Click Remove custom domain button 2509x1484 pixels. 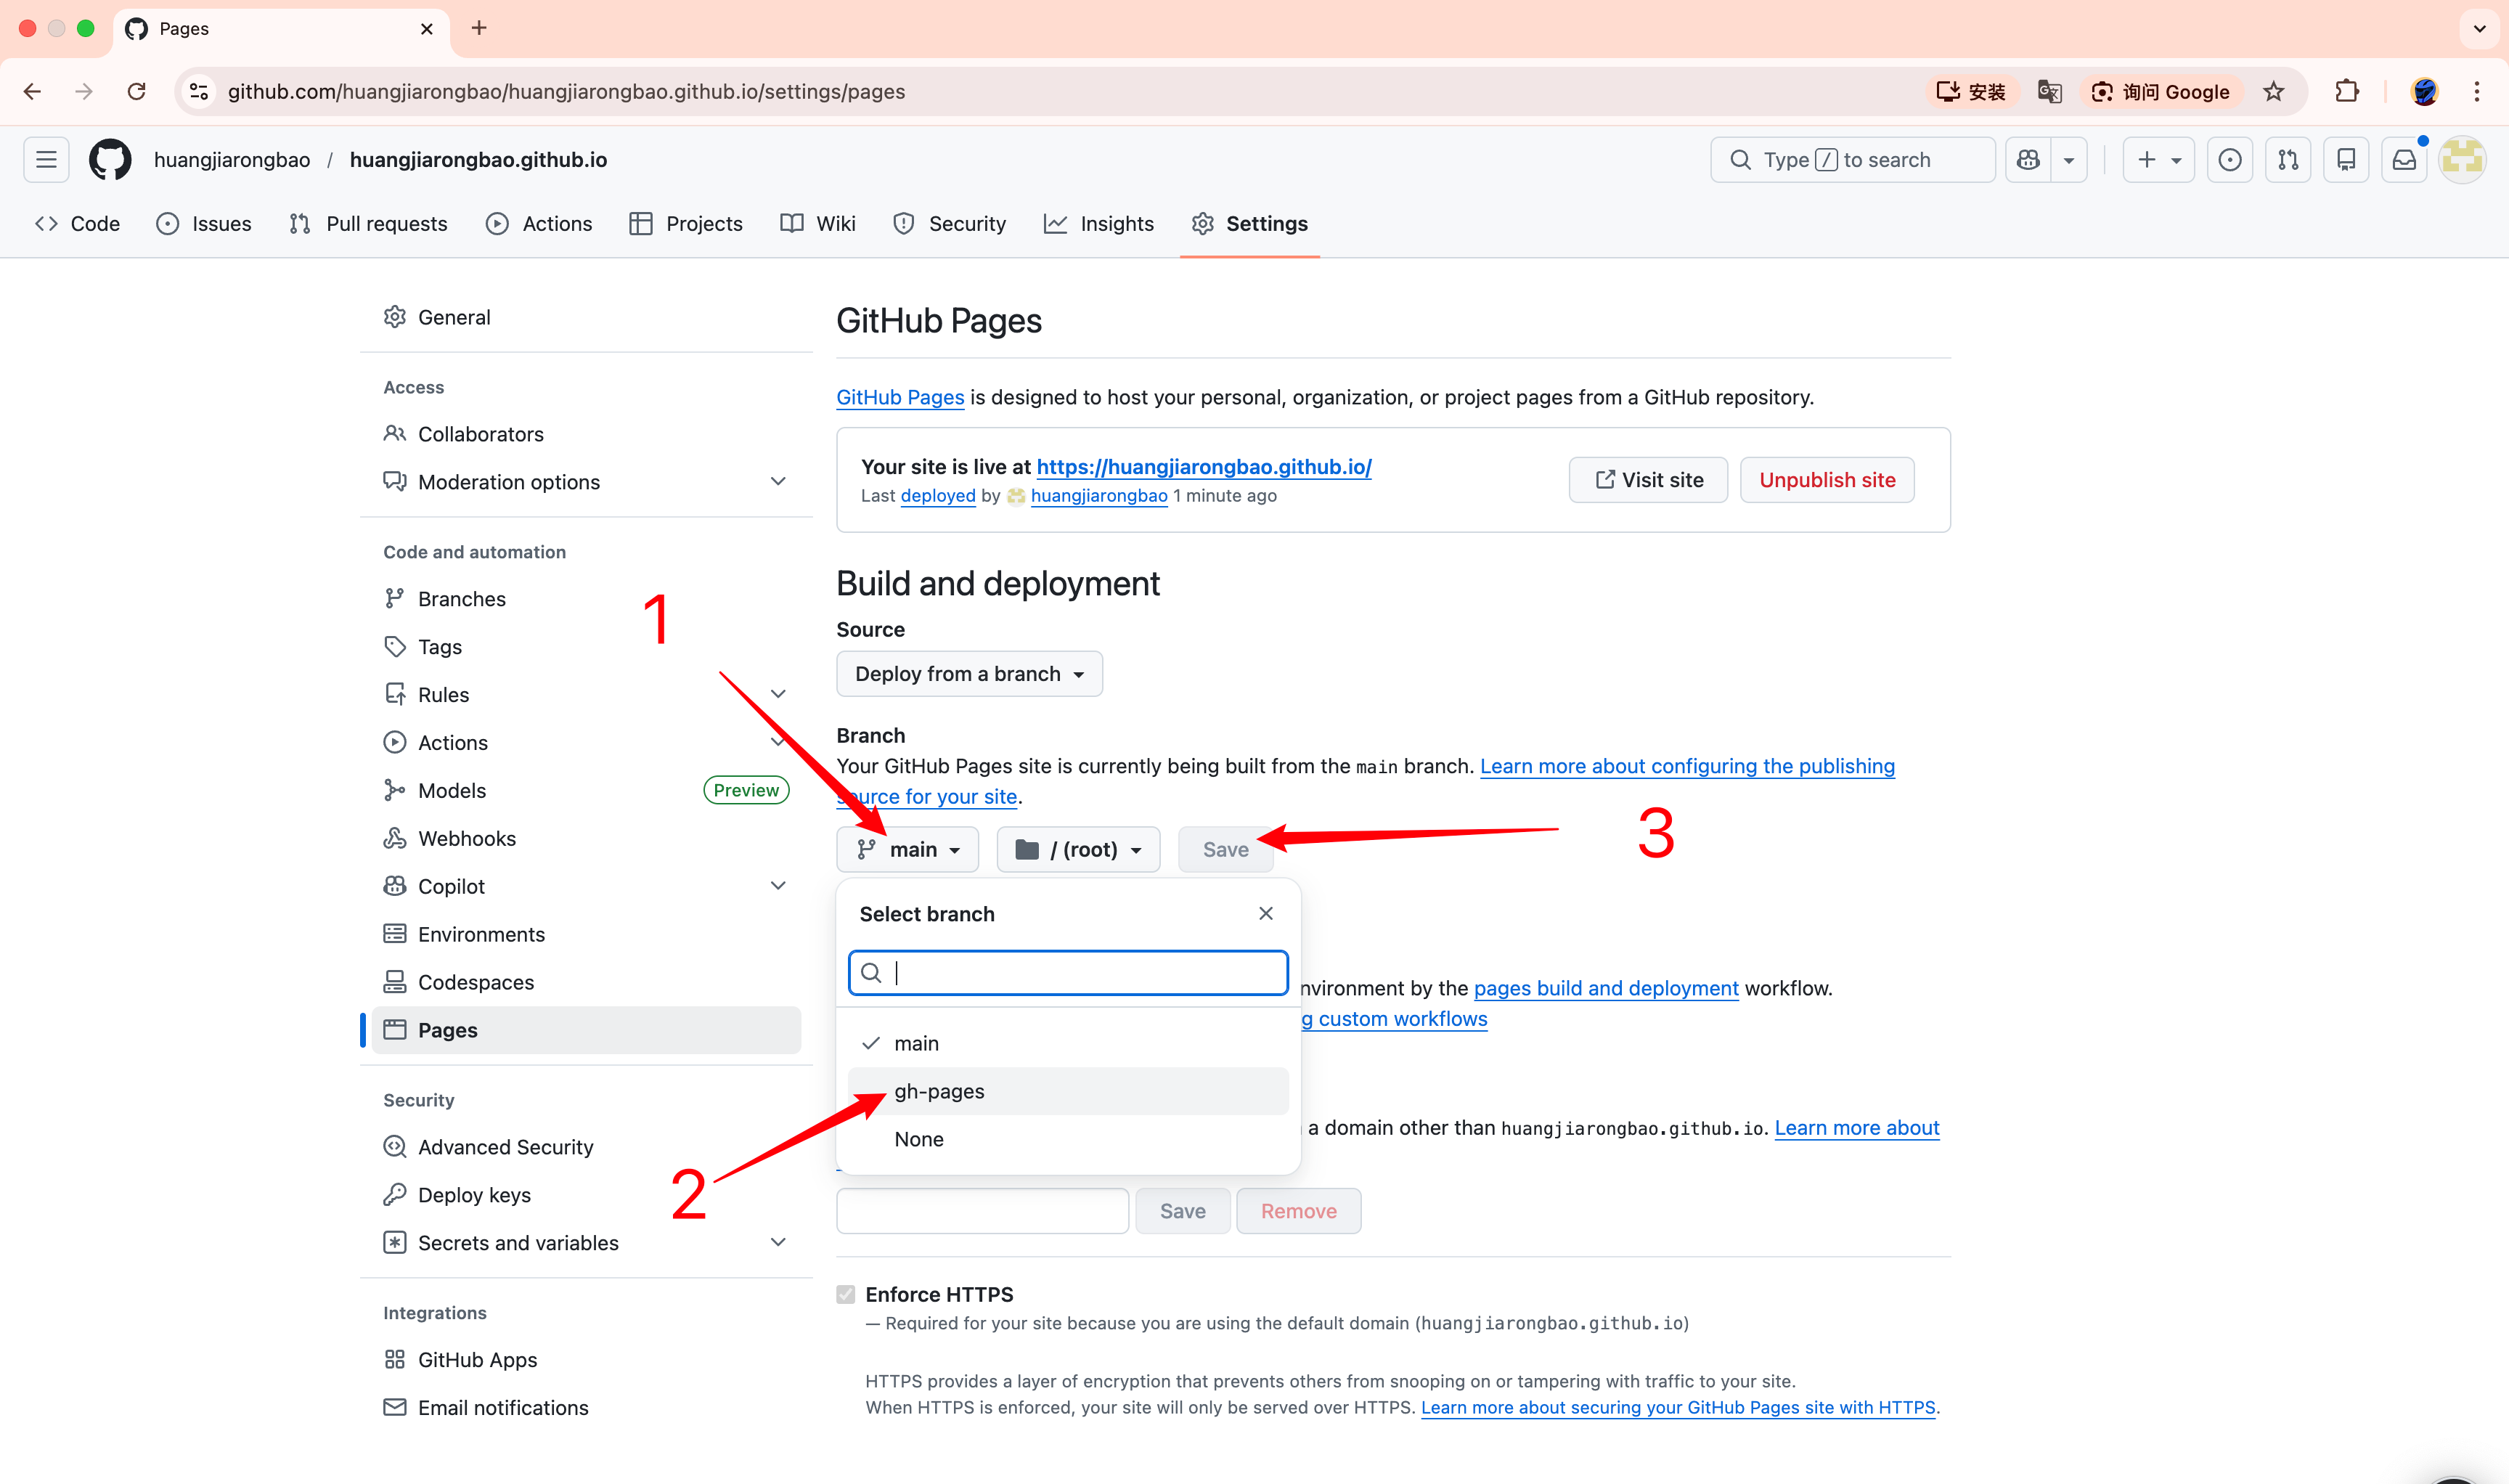click(1298, 1211)
